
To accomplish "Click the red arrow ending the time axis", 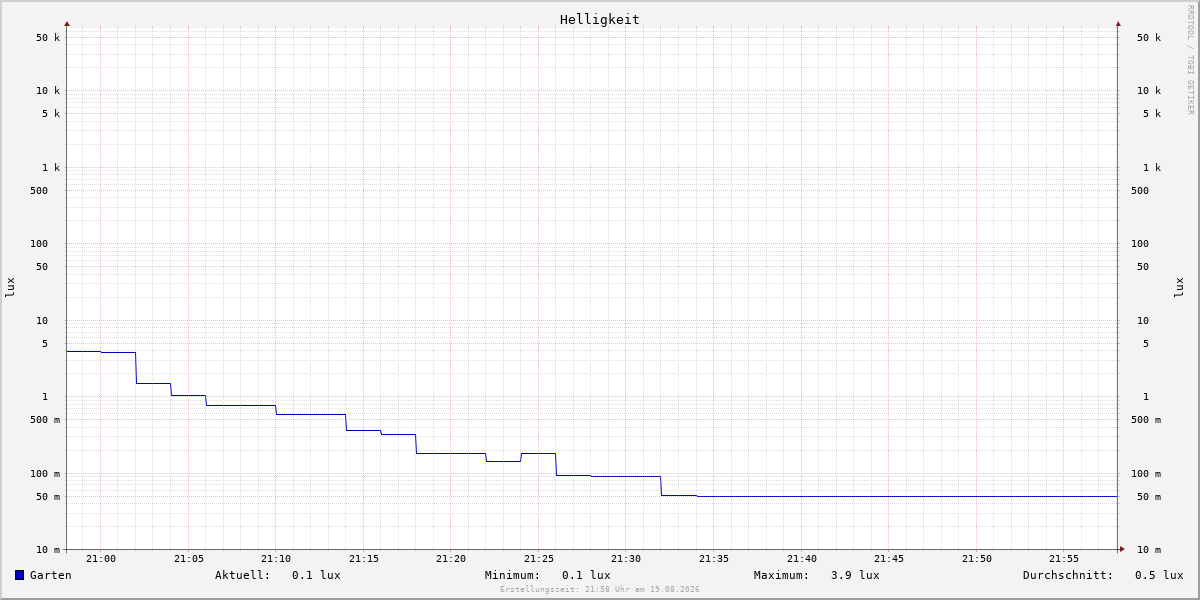I will (1122, 549).
